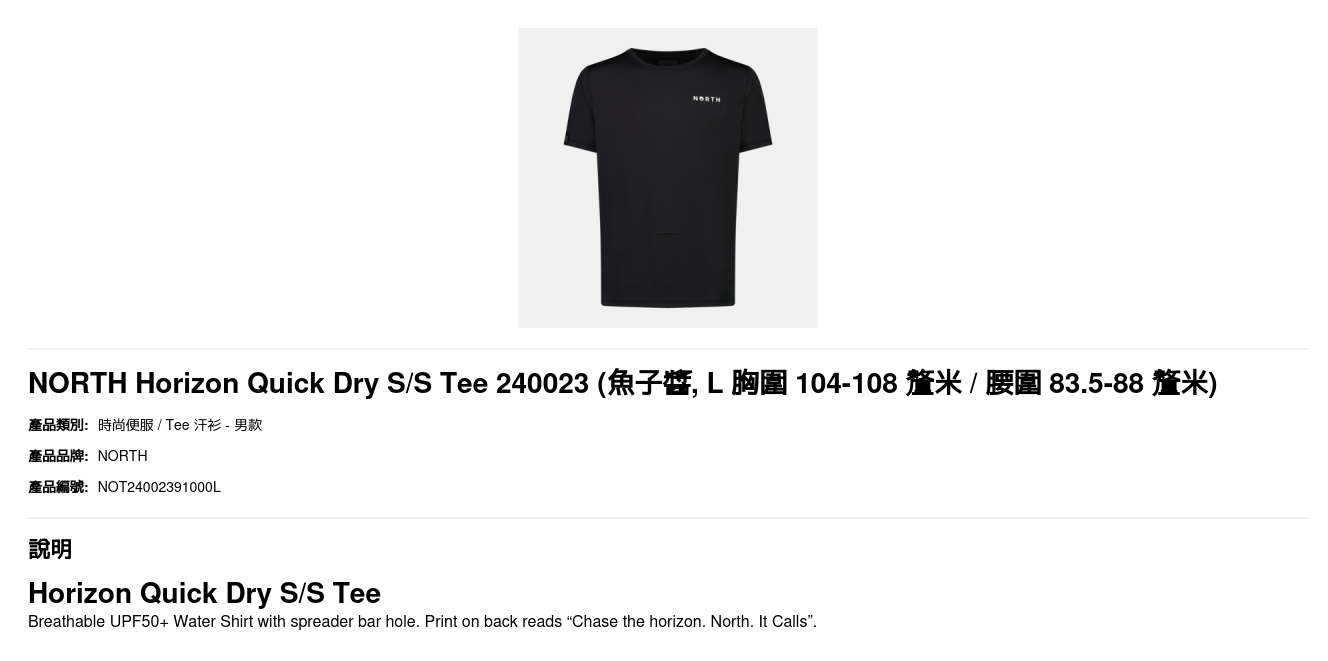The width and height of the screenshot is (1328, 661).
Task: Click the shirt collar in product photo
Action: pyautogui.click(x=667, y=53)
